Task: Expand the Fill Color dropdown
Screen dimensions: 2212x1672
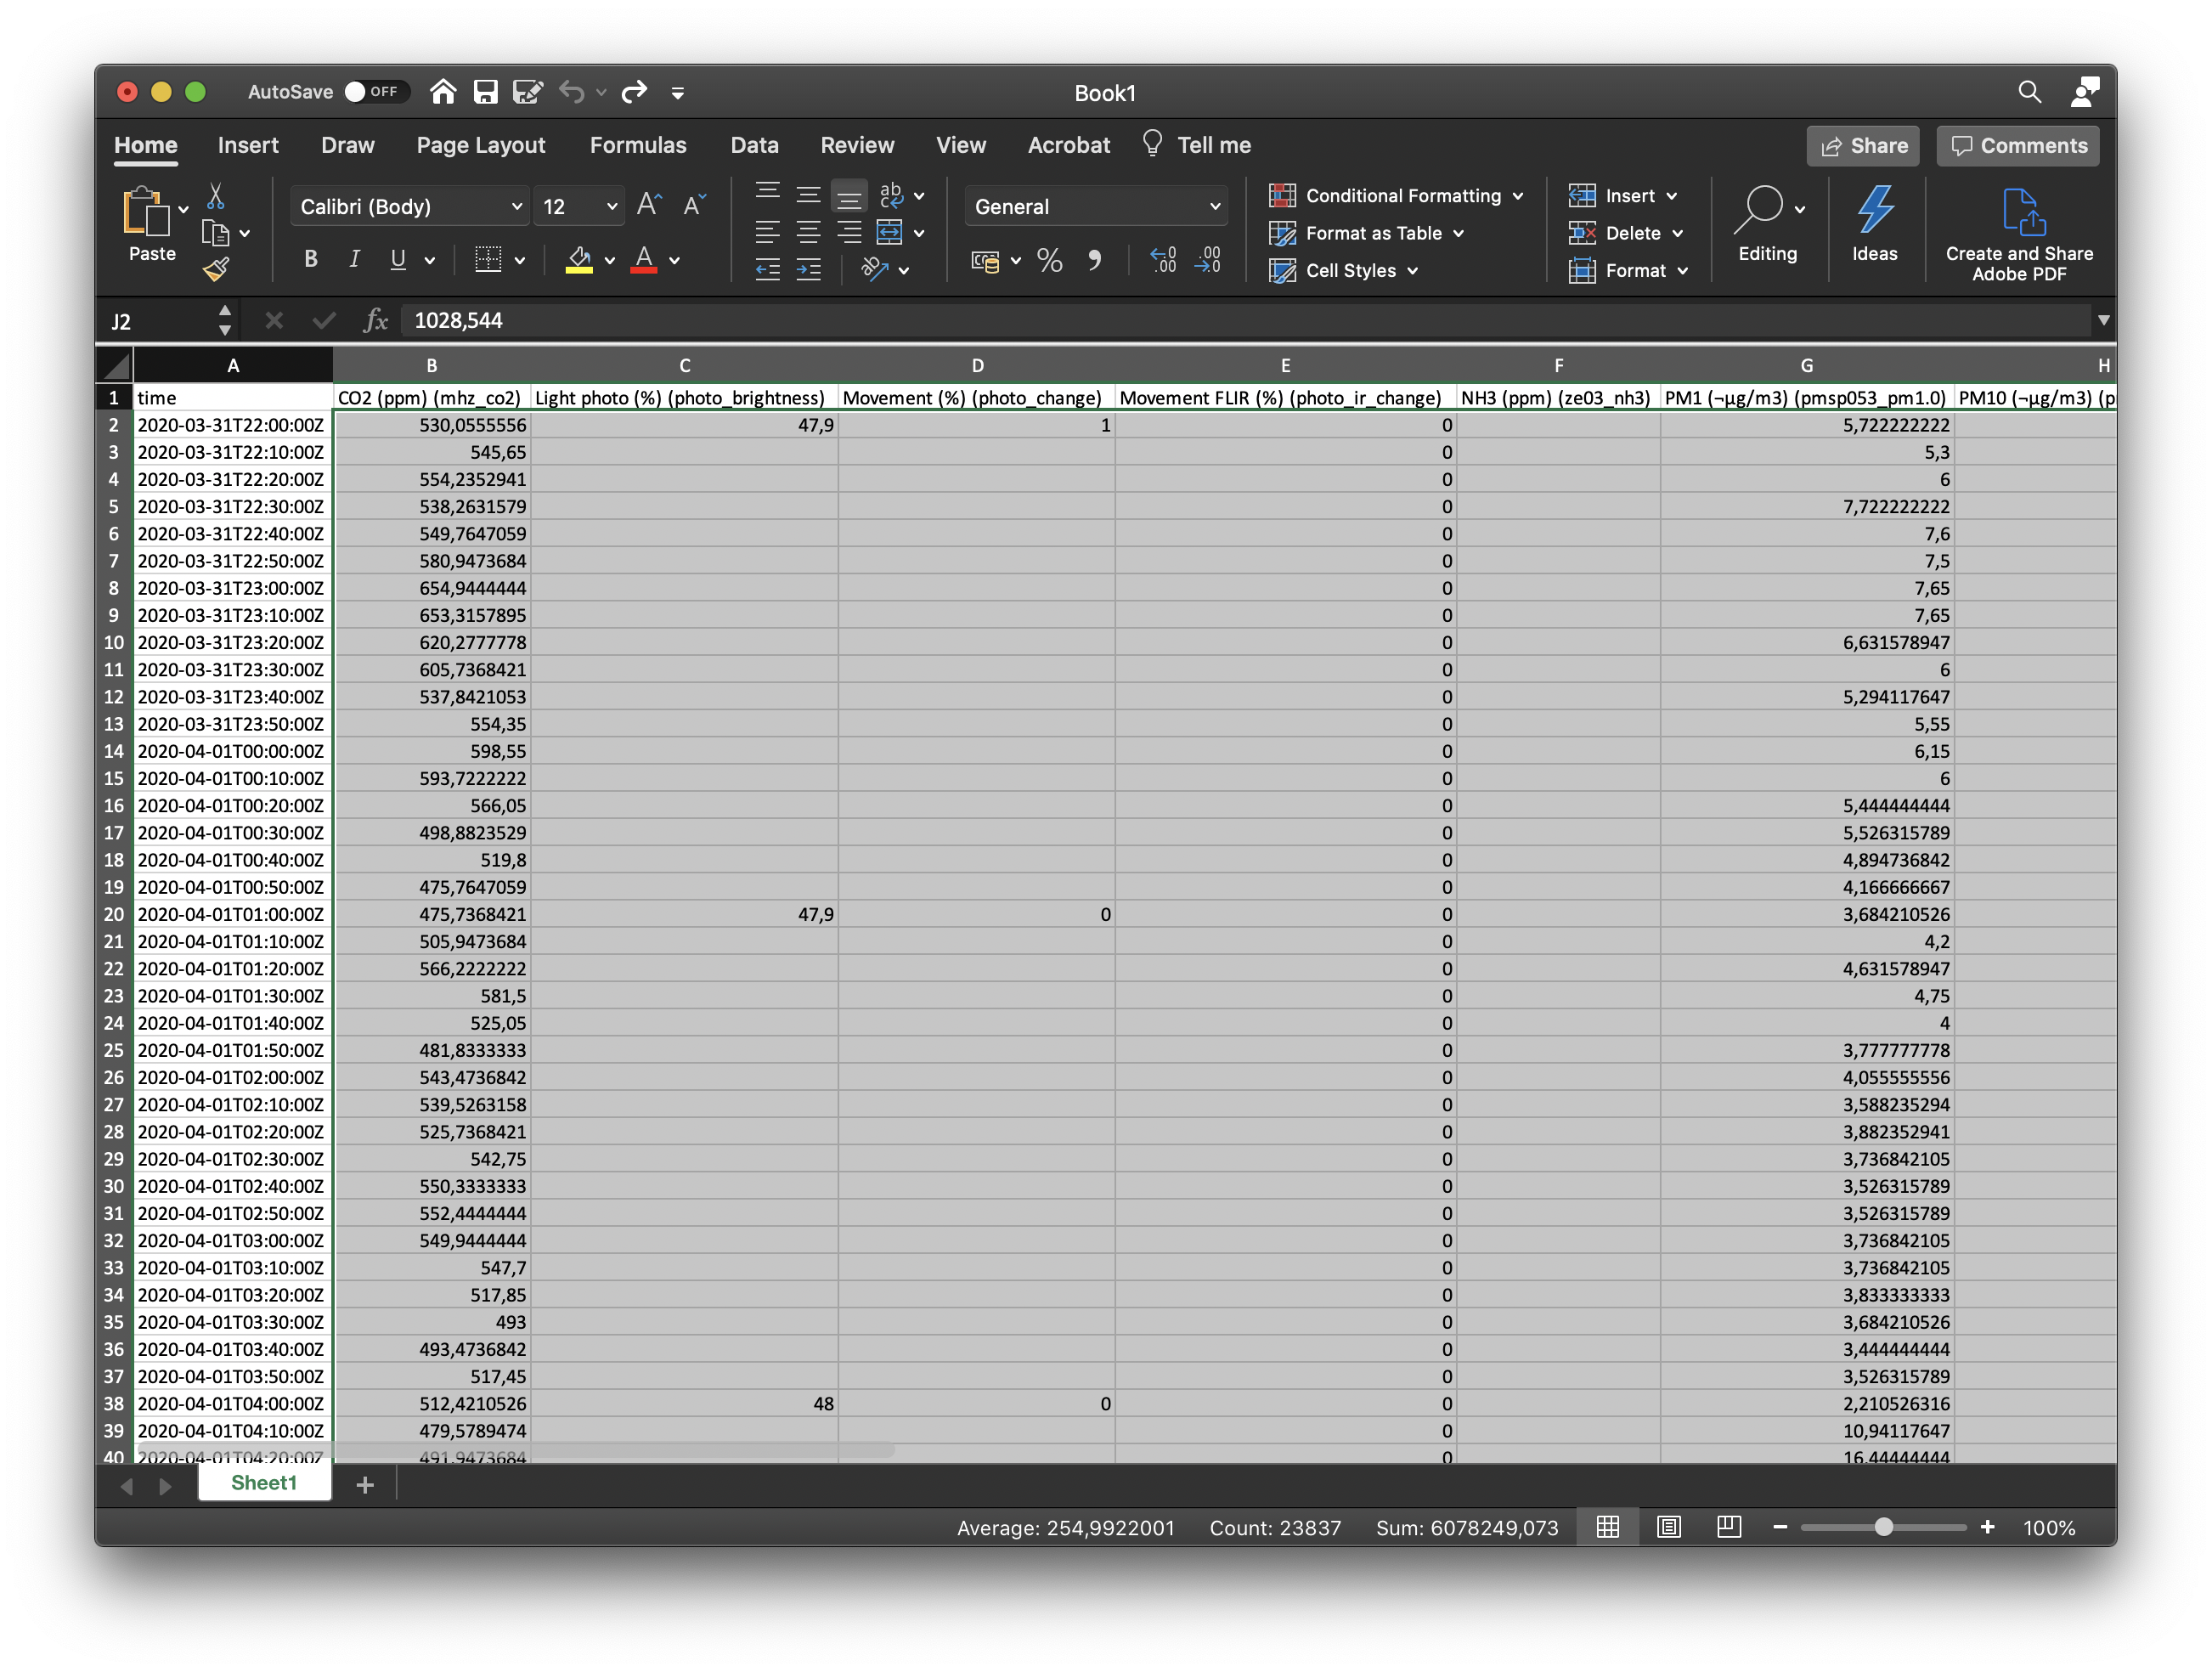Action: click(x=610, y=261)
